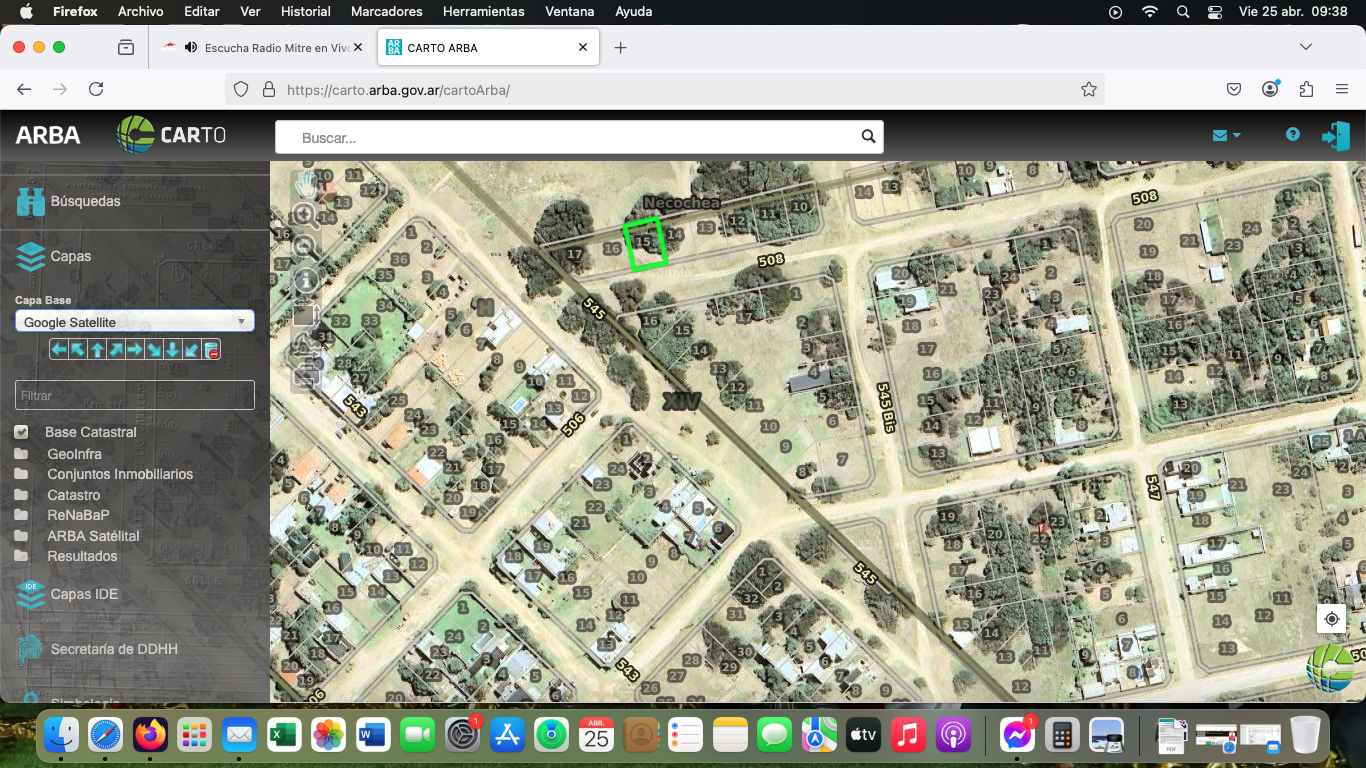Open the mail contact dropdown
Viewport: 1366px width, 768px height.
click(x=1226, y=135)
